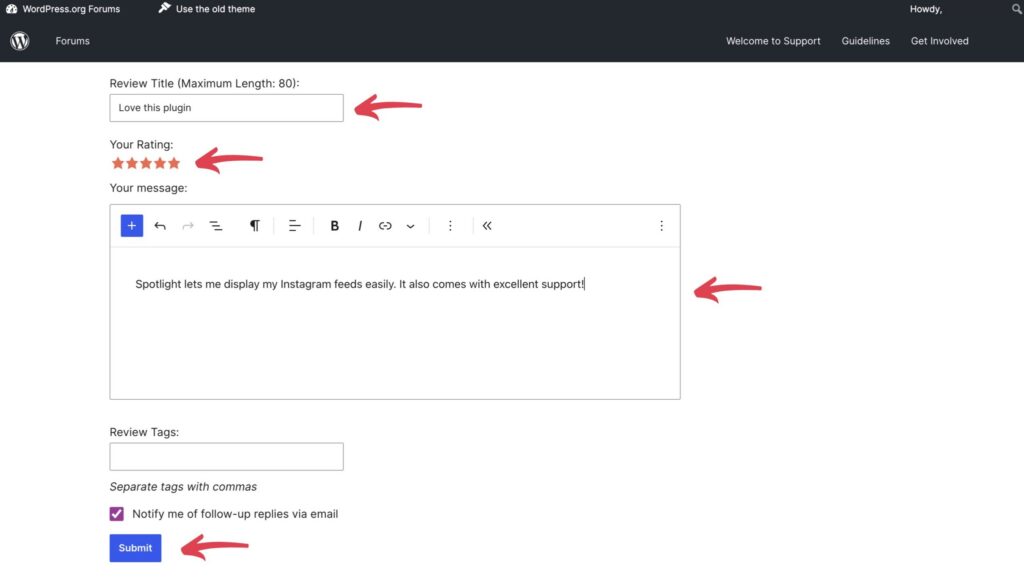Viewport: 1024px width, 580px height.
Task: Open the text alignment control
Action: 294,226
